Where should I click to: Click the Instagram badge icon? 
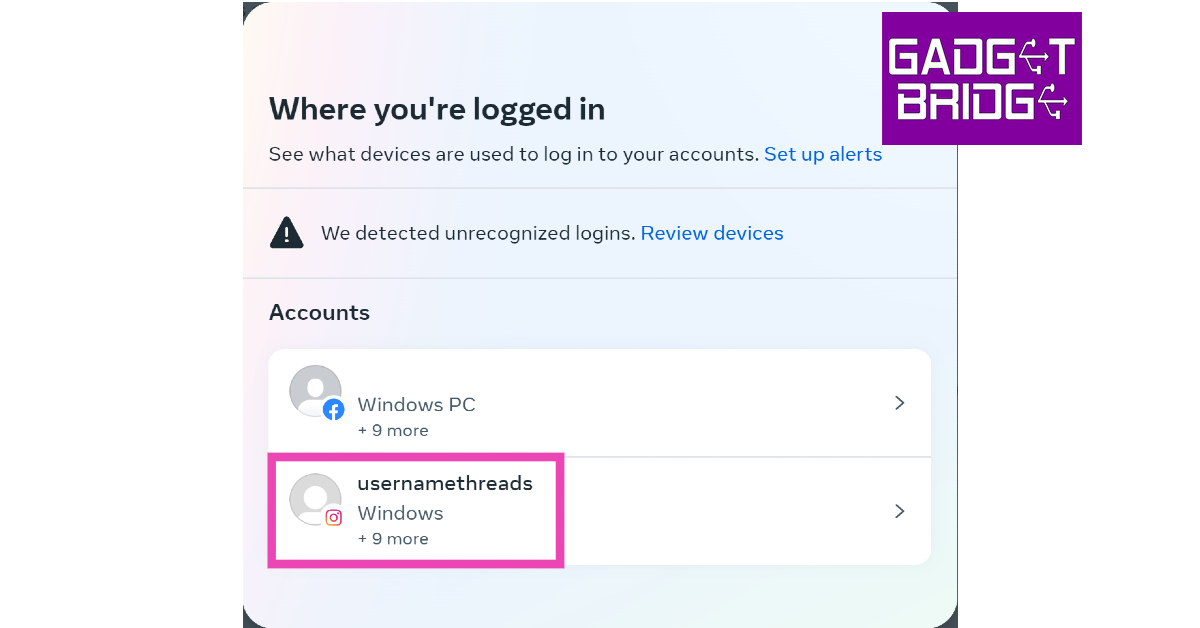click(x=333, y=518)
